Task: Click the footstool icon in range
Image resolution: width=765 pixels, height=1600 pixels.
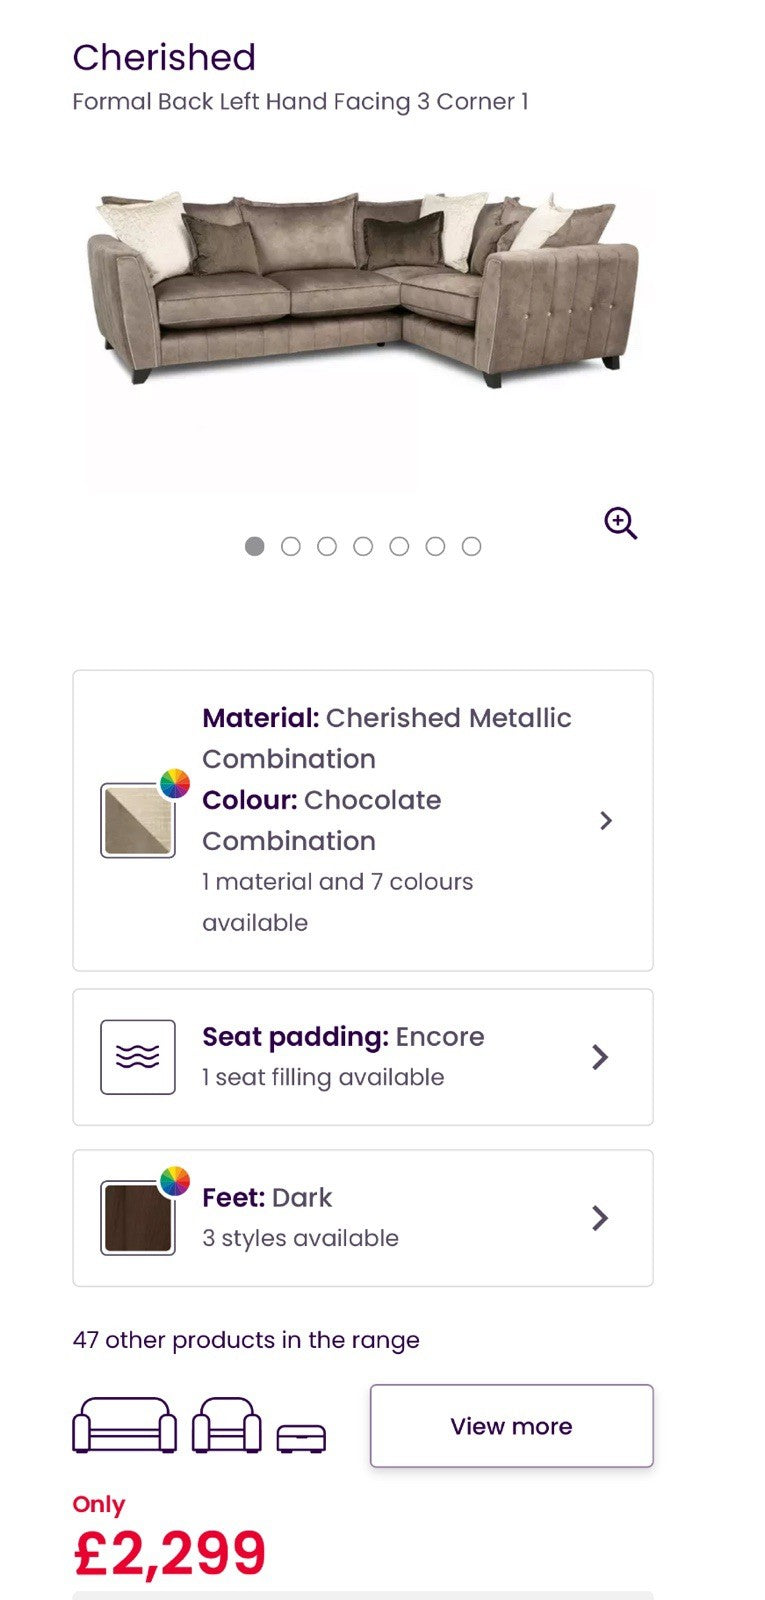Action: (301, 1438)
